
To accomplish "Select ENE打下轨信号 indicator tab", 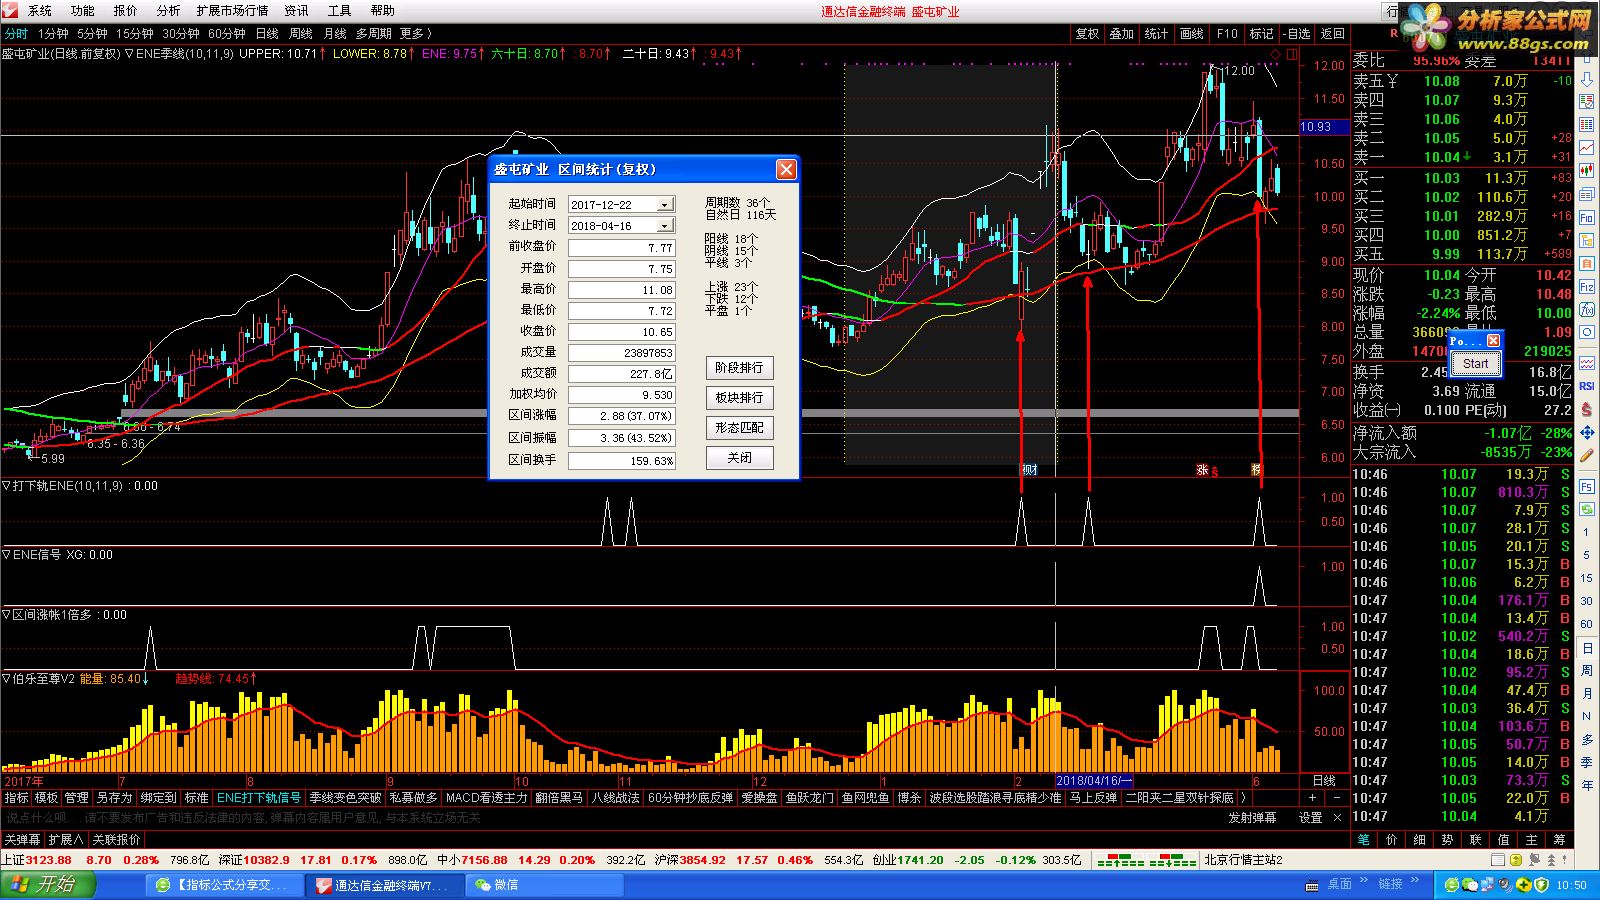I will click(259, 798).
